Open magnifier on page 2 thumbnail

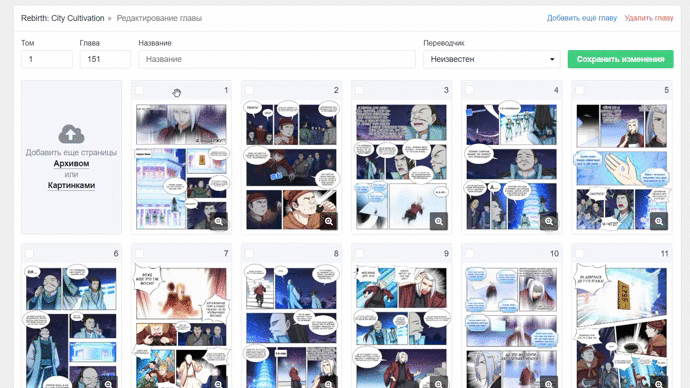point(329,221)
